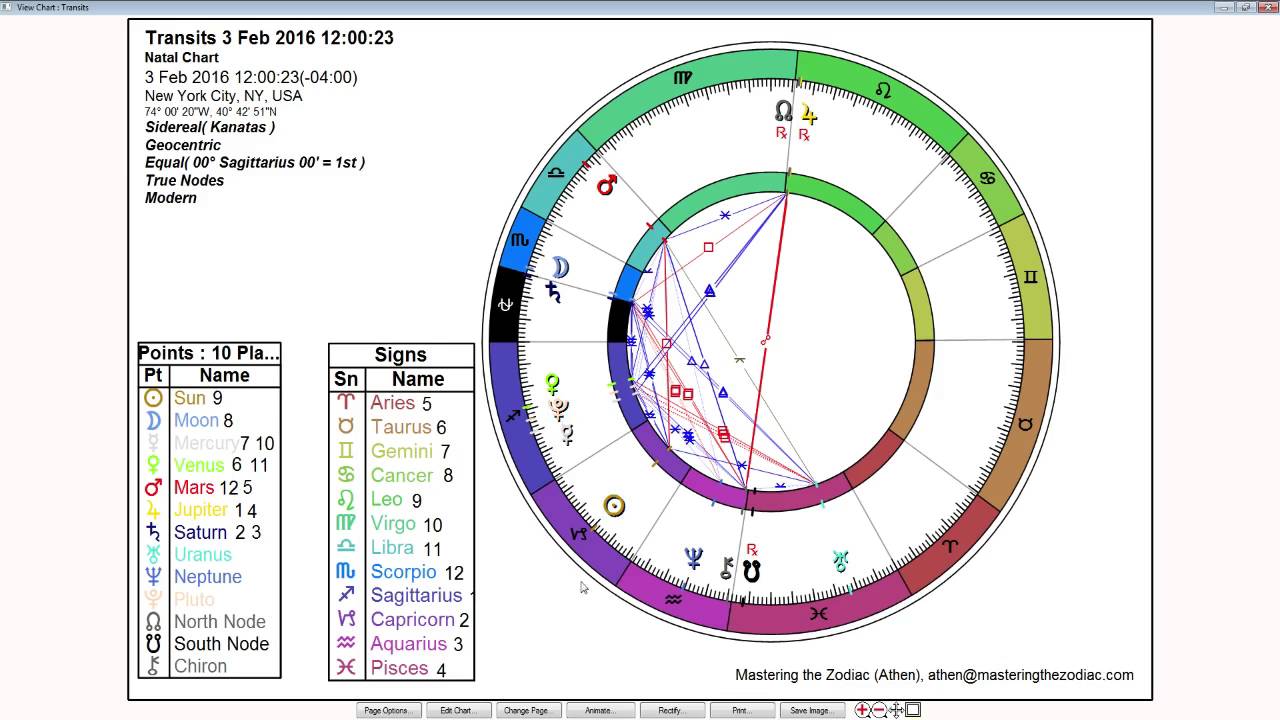Screen dimensions: 1280x720
Task: Select the Saturn glyph on the chart wheel
Action: click(x=553, y=292)
